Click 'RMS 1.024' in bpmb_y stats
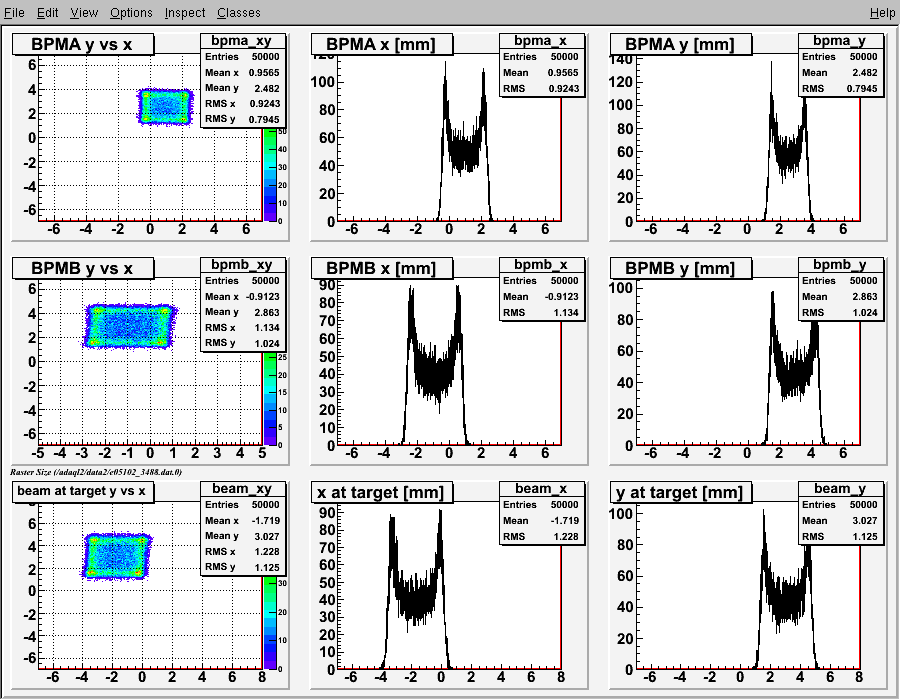900x700 pixels. coord(840,312)
